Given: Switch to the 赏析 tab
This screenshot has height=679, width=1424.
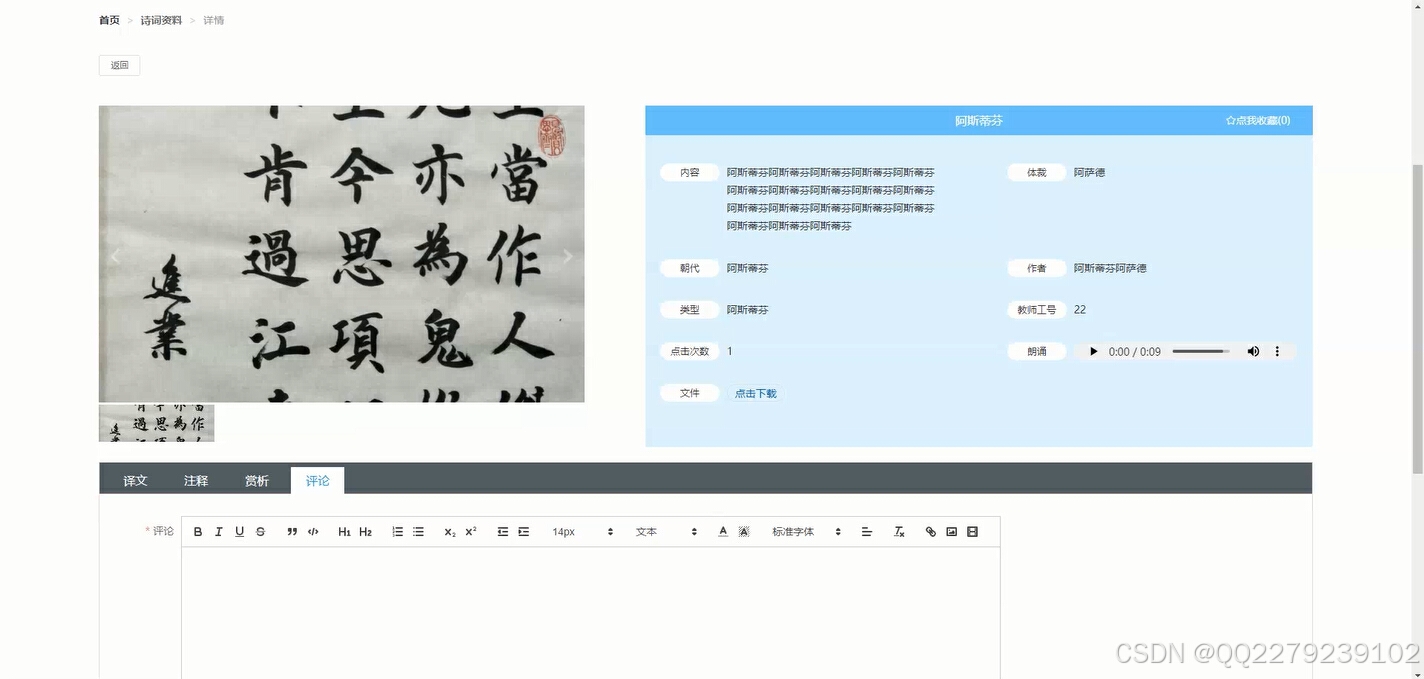Looking at the screenshot, I should (x=256, y=480).
